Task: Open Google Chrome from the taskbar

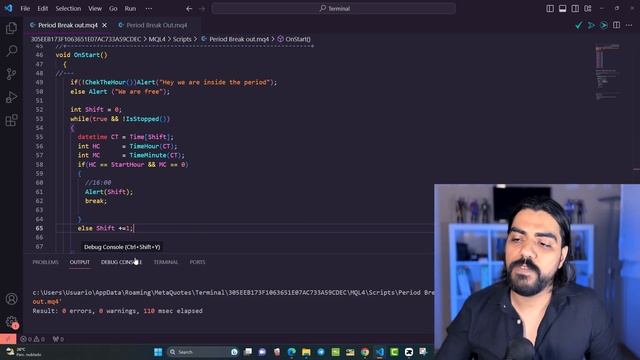Action: (365, 352)
